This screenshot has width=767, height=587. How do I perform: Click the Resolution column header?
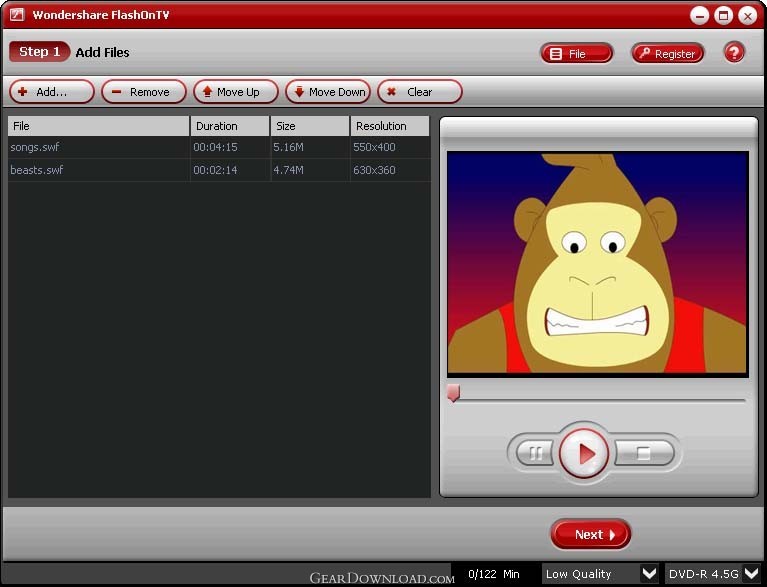[390, 126]
